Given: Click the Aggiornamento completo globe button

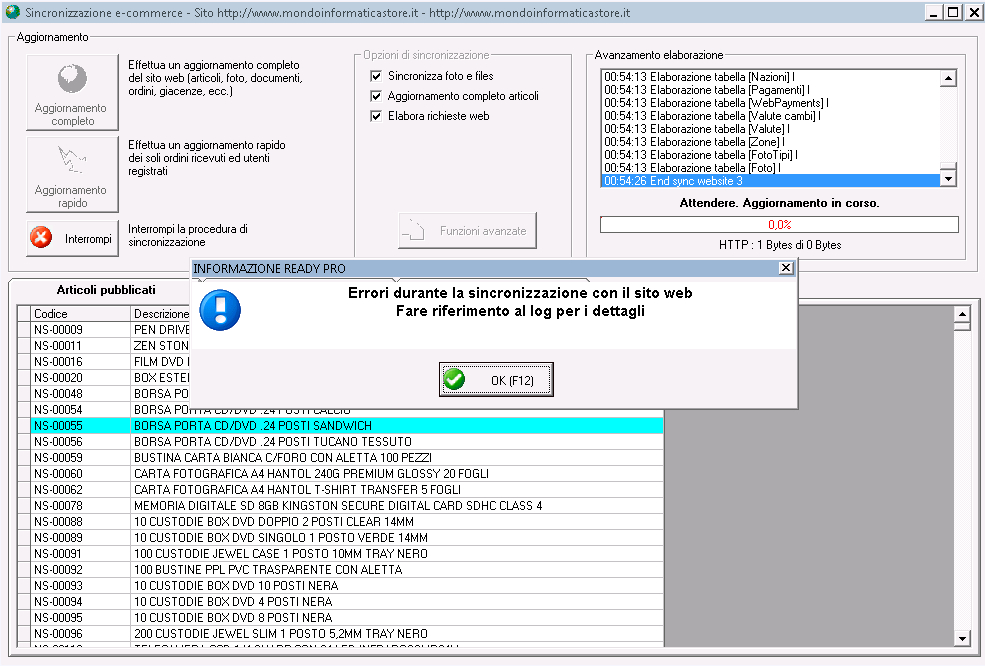Looking at the screenshot, I should pyautogui.click(x=72, y=93).
